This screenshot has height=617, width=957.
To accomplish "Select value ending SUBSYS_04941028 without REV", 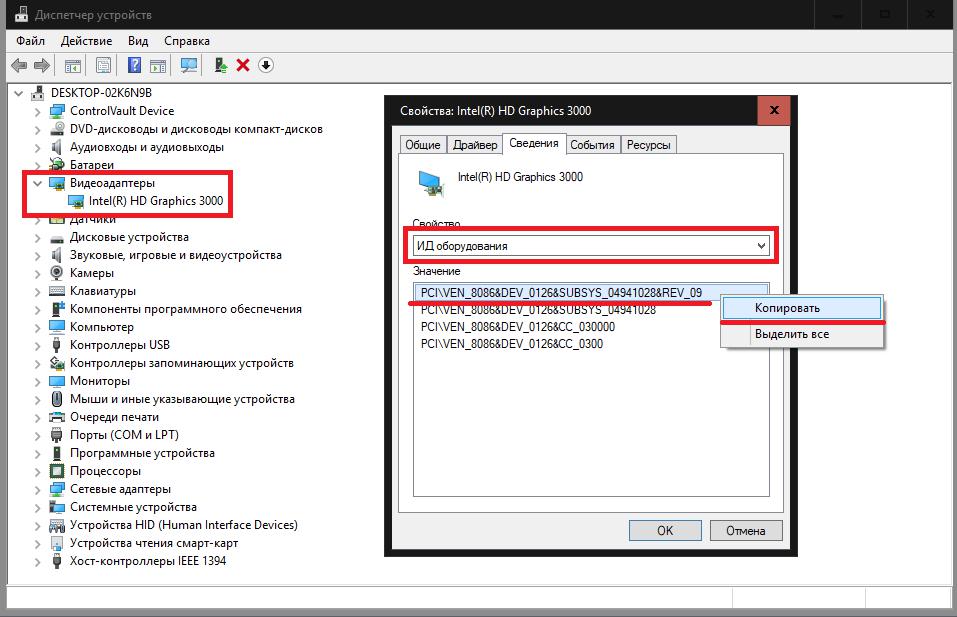I will [x=538, y=309].
